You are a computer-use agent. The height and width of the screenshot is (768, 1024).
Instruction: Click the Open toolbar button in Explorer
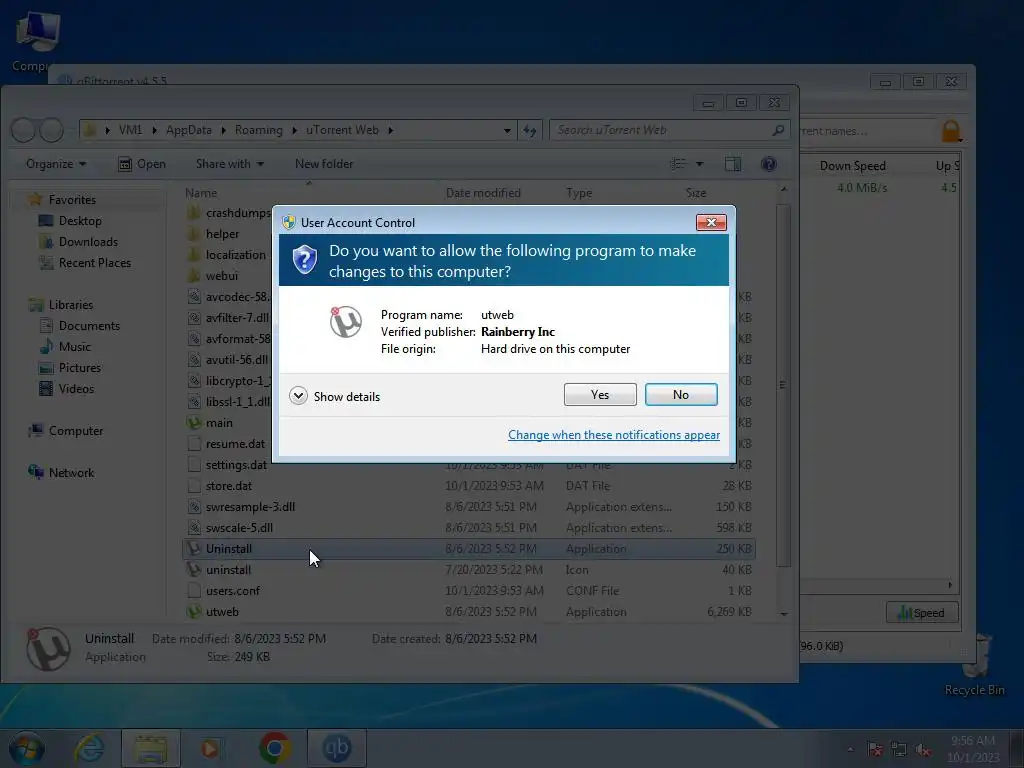(142, 164)
